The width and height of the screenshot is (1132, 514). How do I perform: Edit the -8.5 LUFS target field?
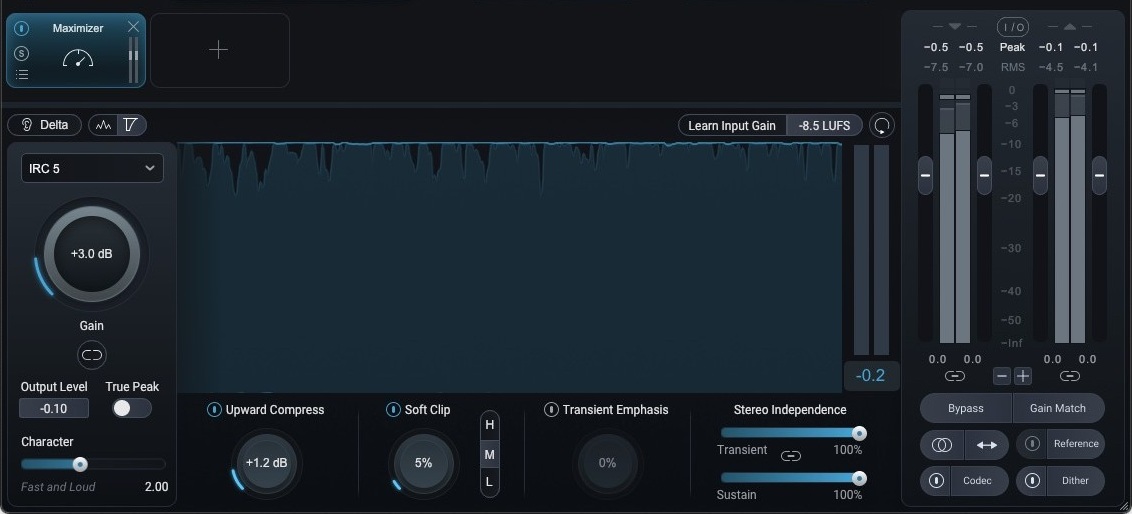[x=824, y=126]
